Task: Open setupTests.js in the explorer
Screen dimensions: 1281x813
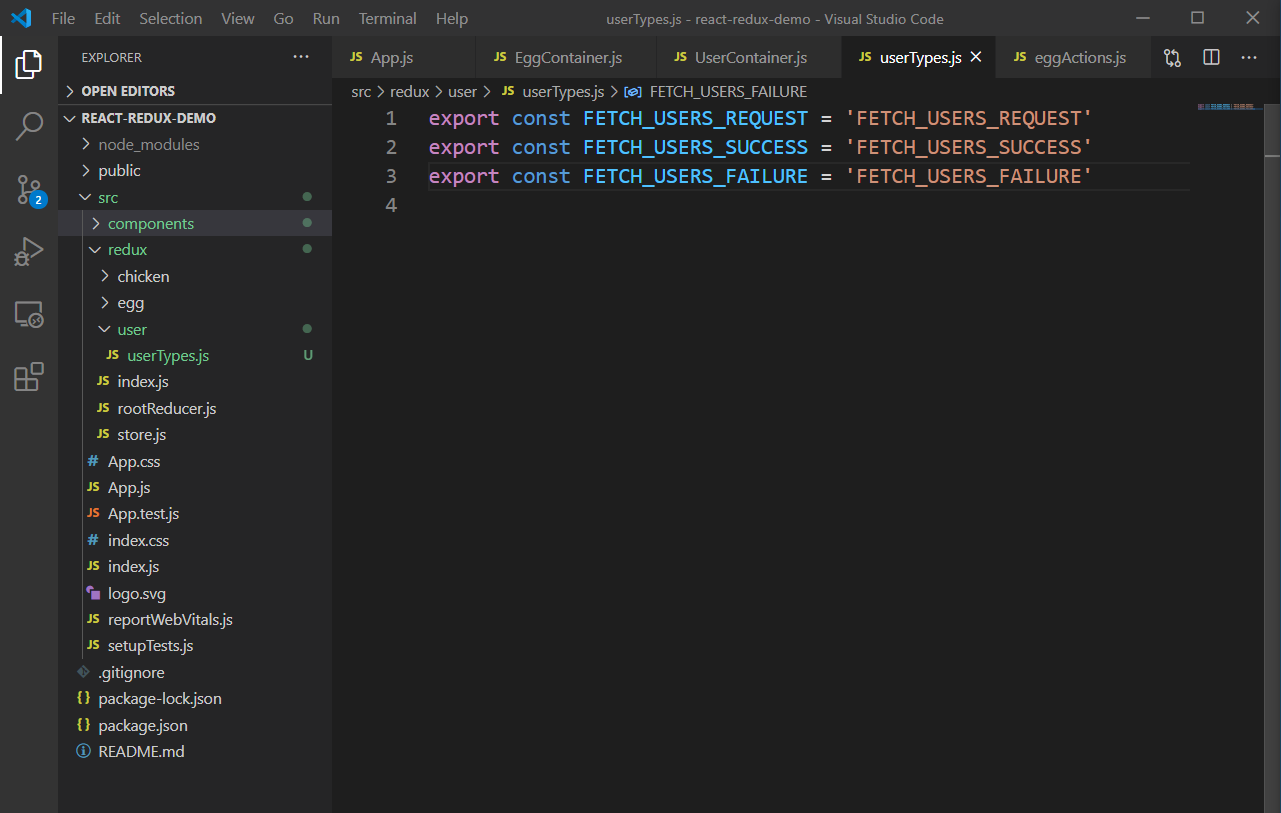Action: [x=195, y=645]
